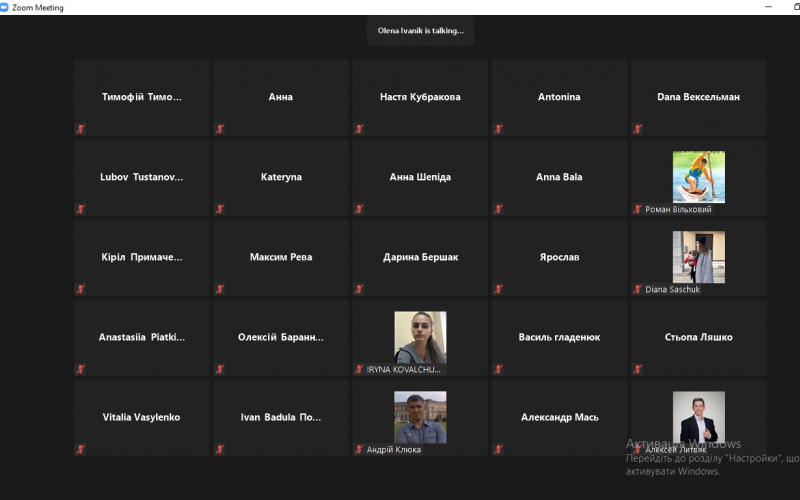The width and height of the screenshot is (800, 500).
Task: Select the Дарина Бершак name label
Action: (420, 257)
